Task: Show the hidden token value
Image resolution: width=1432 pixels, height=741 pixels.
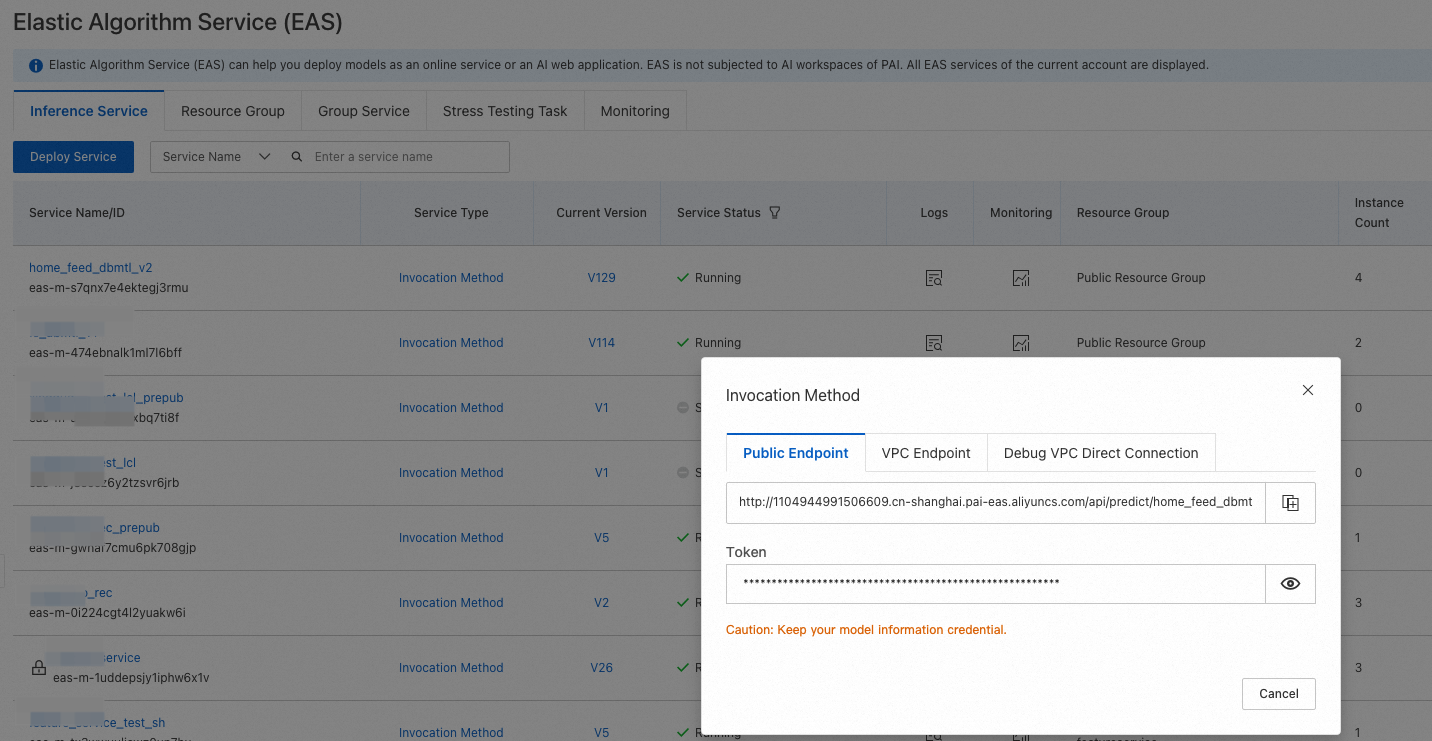Action: [1290, 584]
